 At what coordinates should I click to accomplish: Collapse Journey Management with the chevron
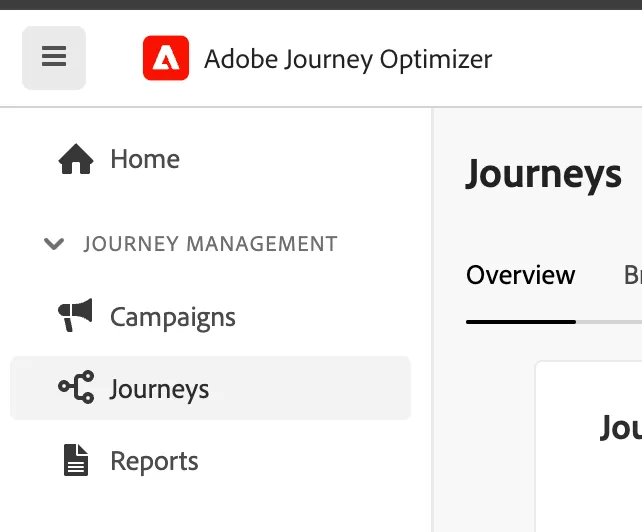pos(54,244)
